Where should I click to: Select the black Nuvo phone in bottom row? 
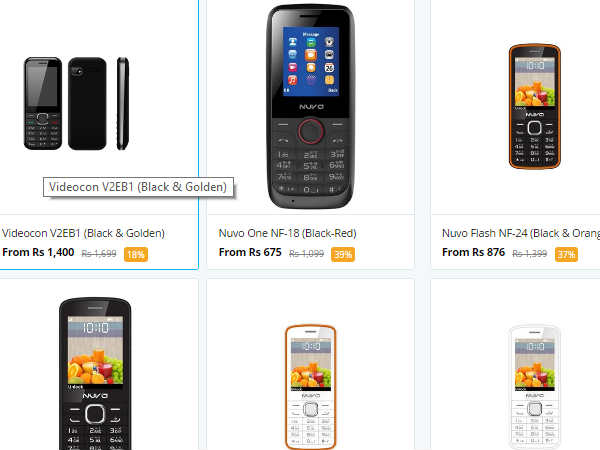point(95,373)
